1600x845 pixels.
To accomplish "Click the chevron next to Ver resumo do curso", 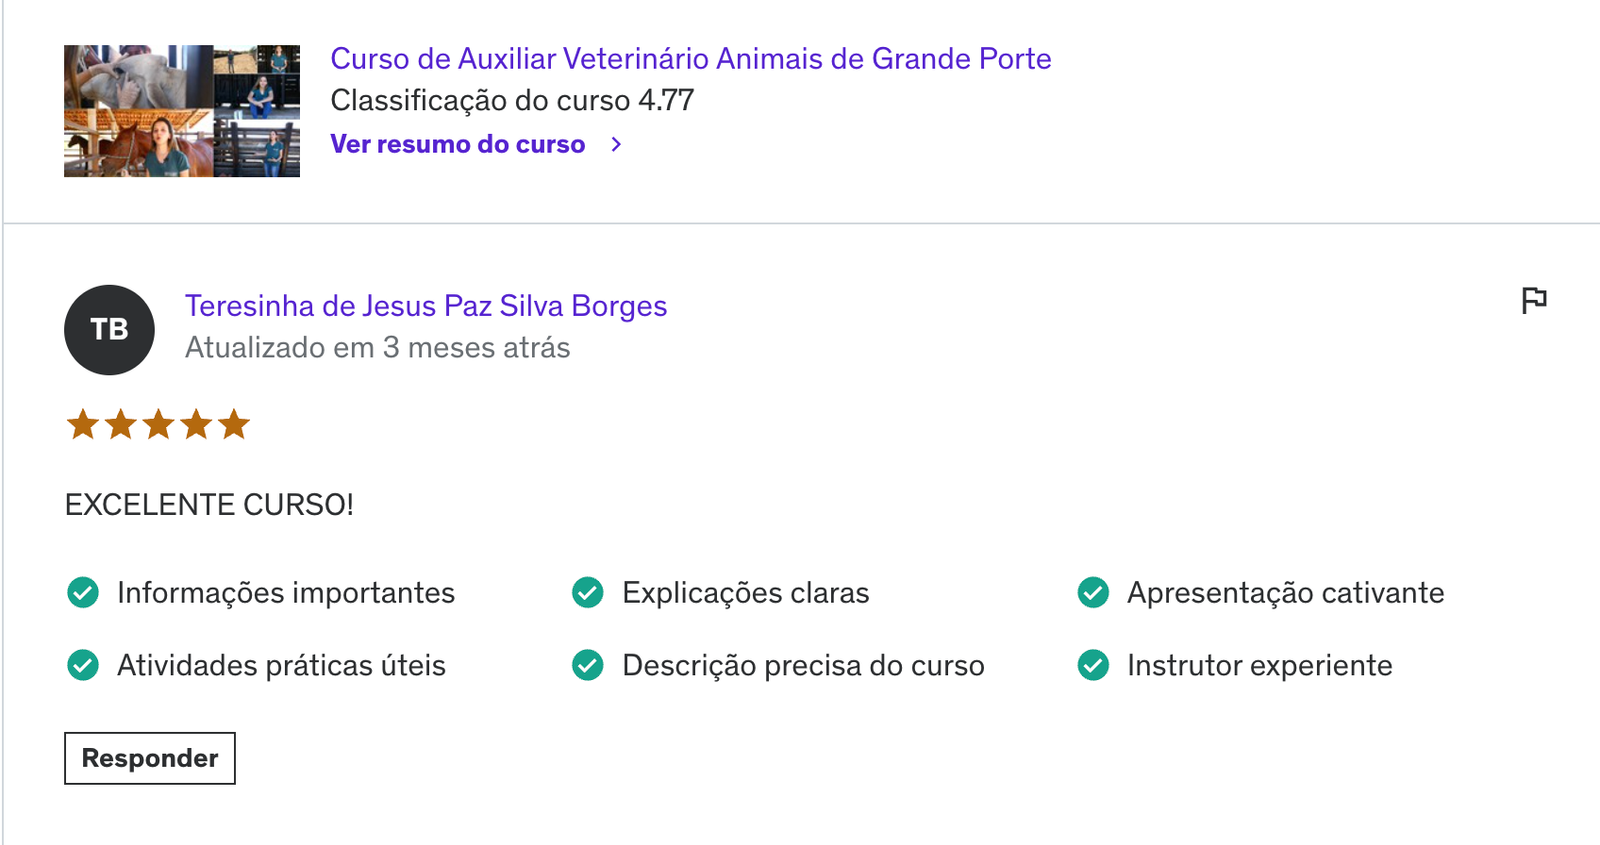I will tap(616, 145).
